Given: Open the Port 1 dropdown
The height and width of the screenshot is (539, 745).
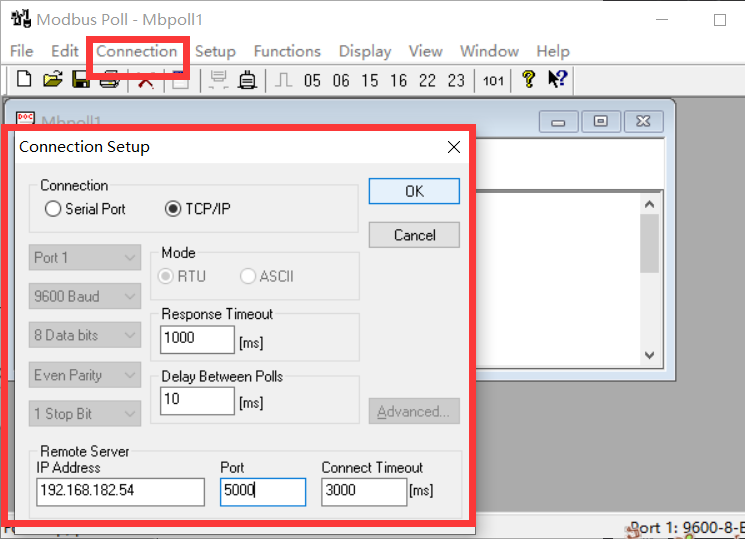Looking at the screenshot, I should click(85, 258).
